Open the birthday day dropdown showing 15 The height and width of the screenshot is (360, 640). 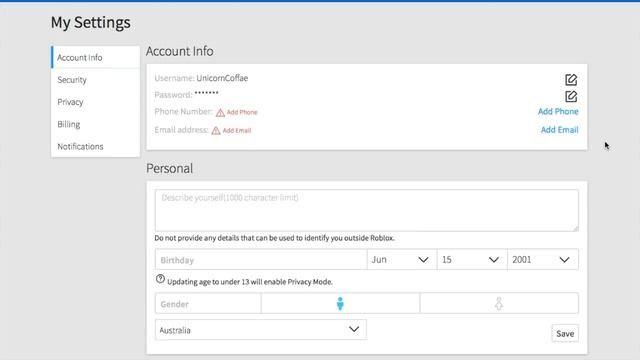click(472, 260)
